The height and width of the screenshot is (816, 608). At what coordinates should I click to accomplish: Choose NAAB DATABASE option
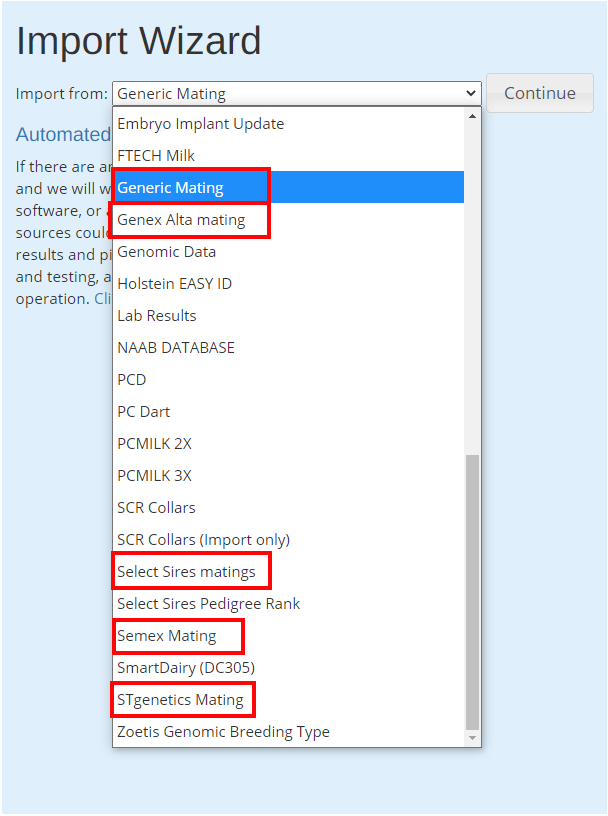tap(288, 348)
